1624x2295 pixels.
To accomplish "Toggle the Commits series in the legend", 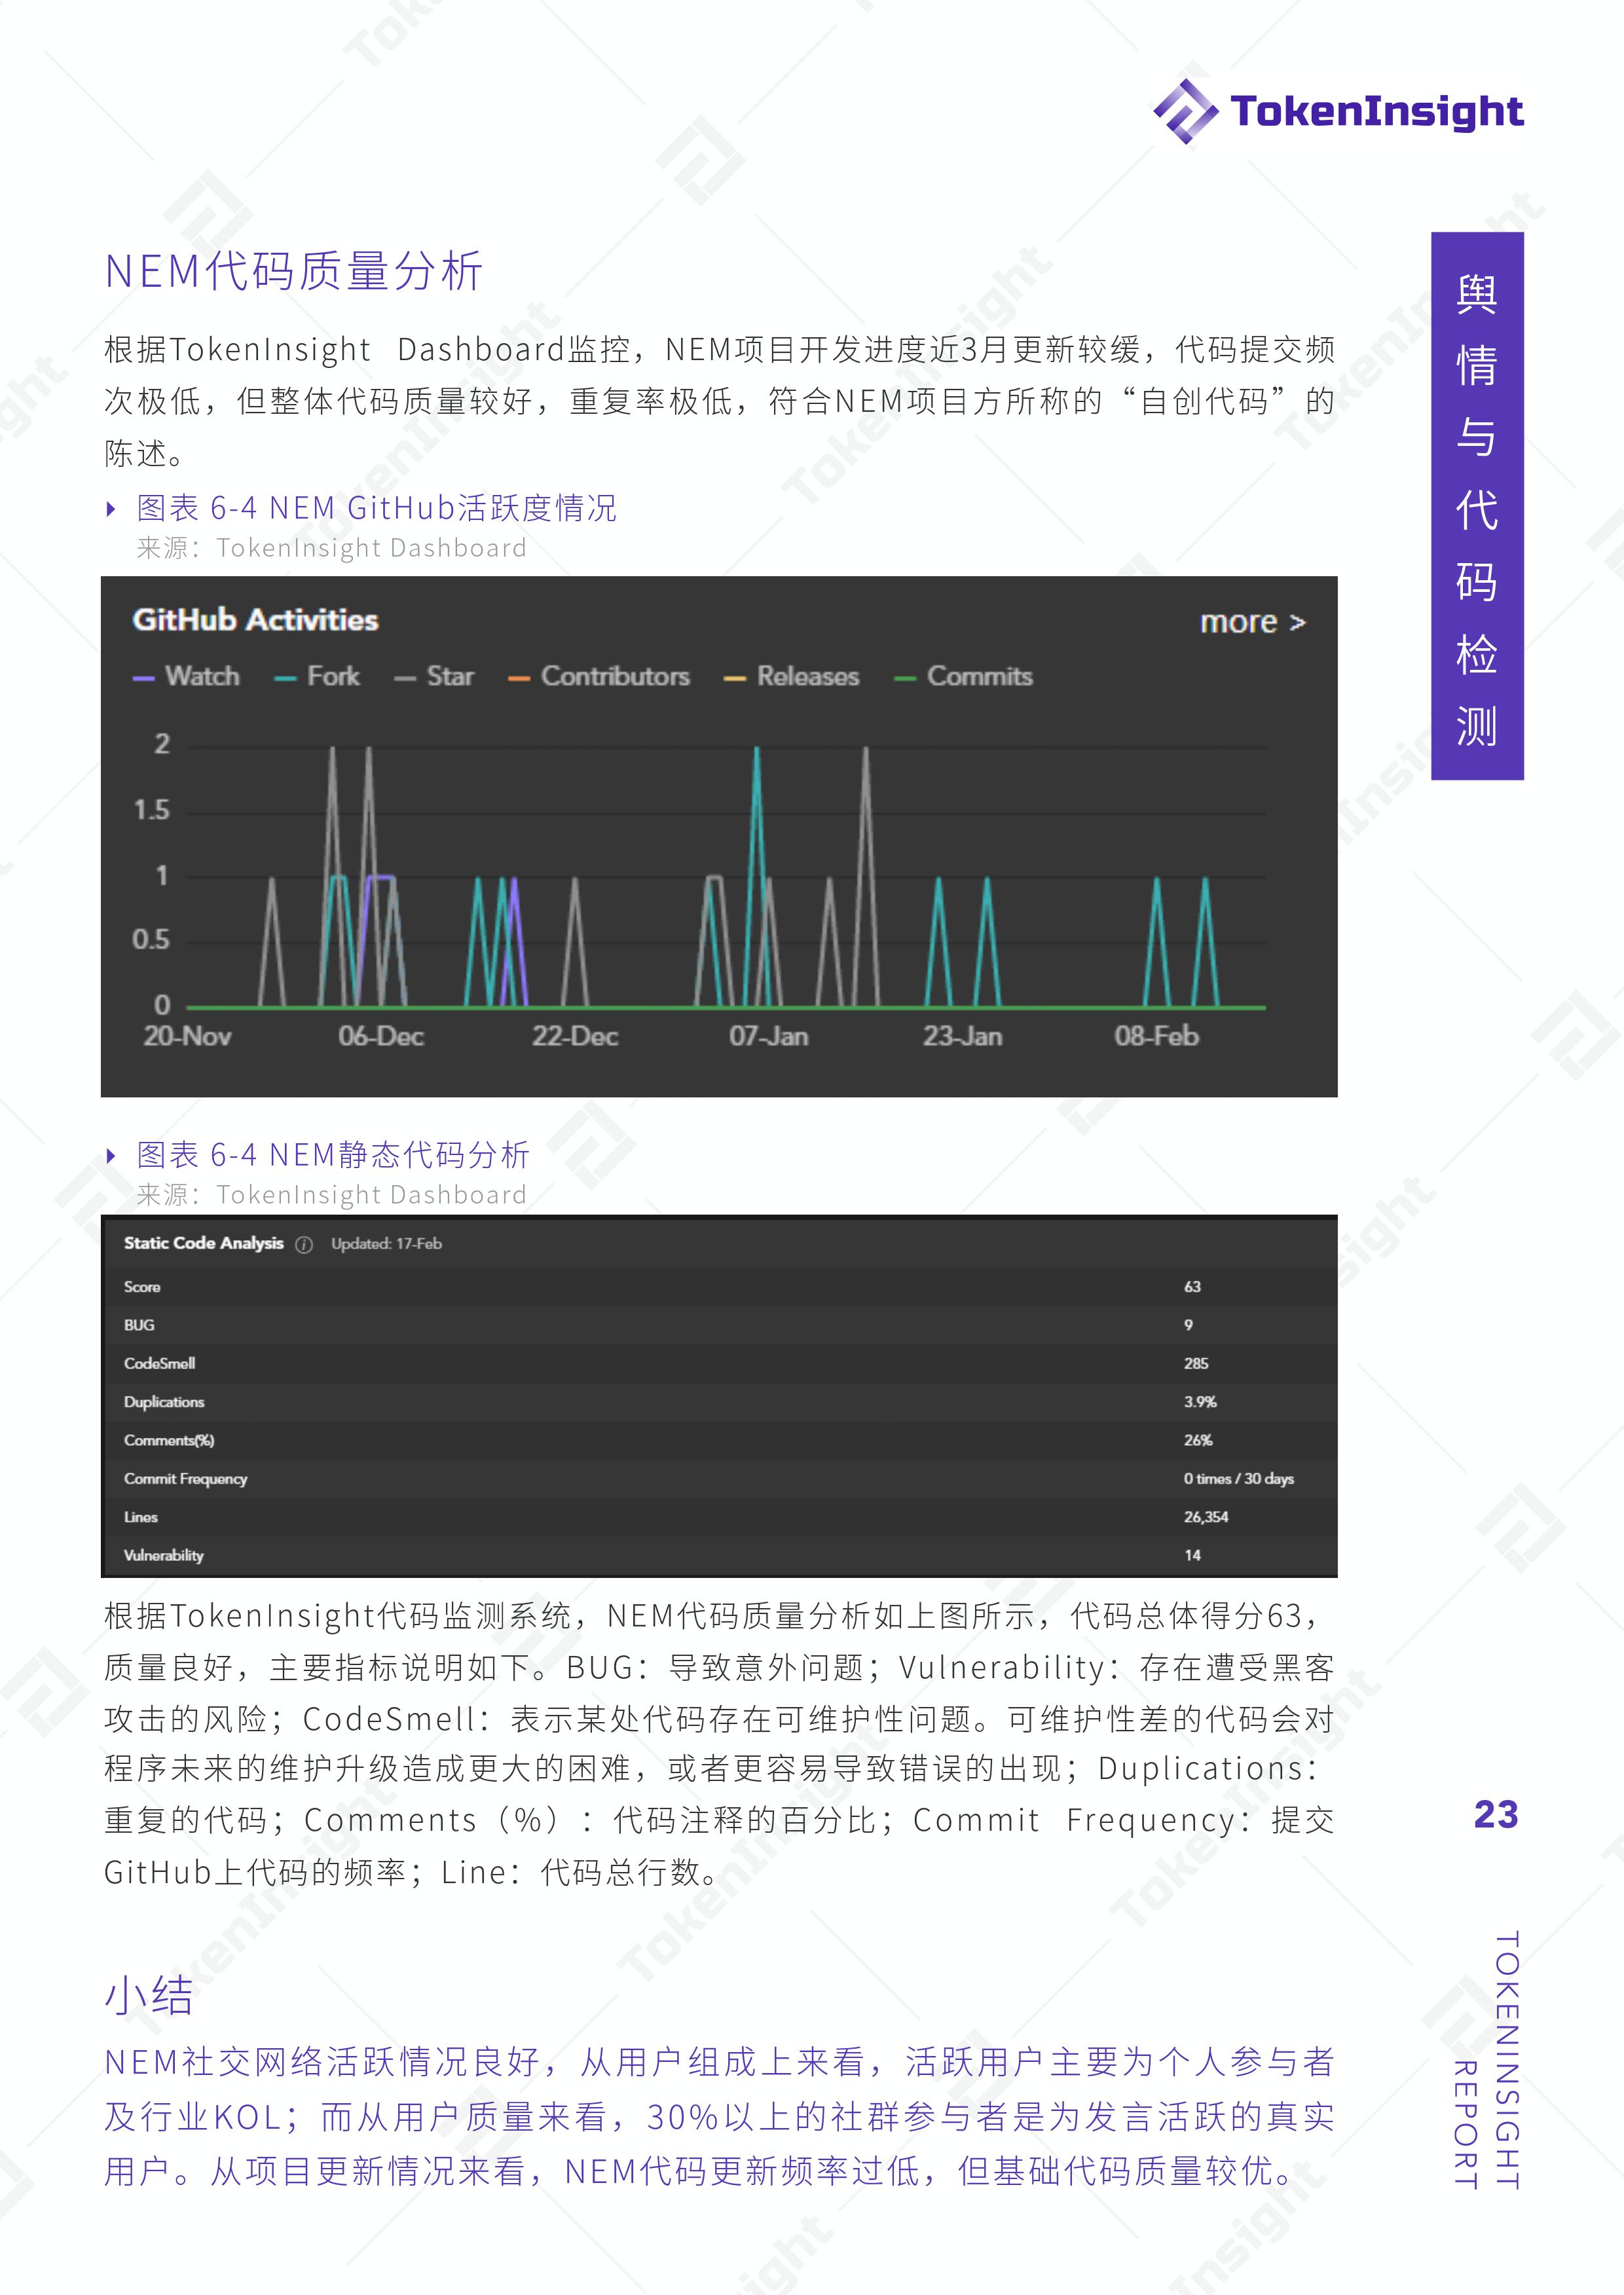I will point(963,677).
